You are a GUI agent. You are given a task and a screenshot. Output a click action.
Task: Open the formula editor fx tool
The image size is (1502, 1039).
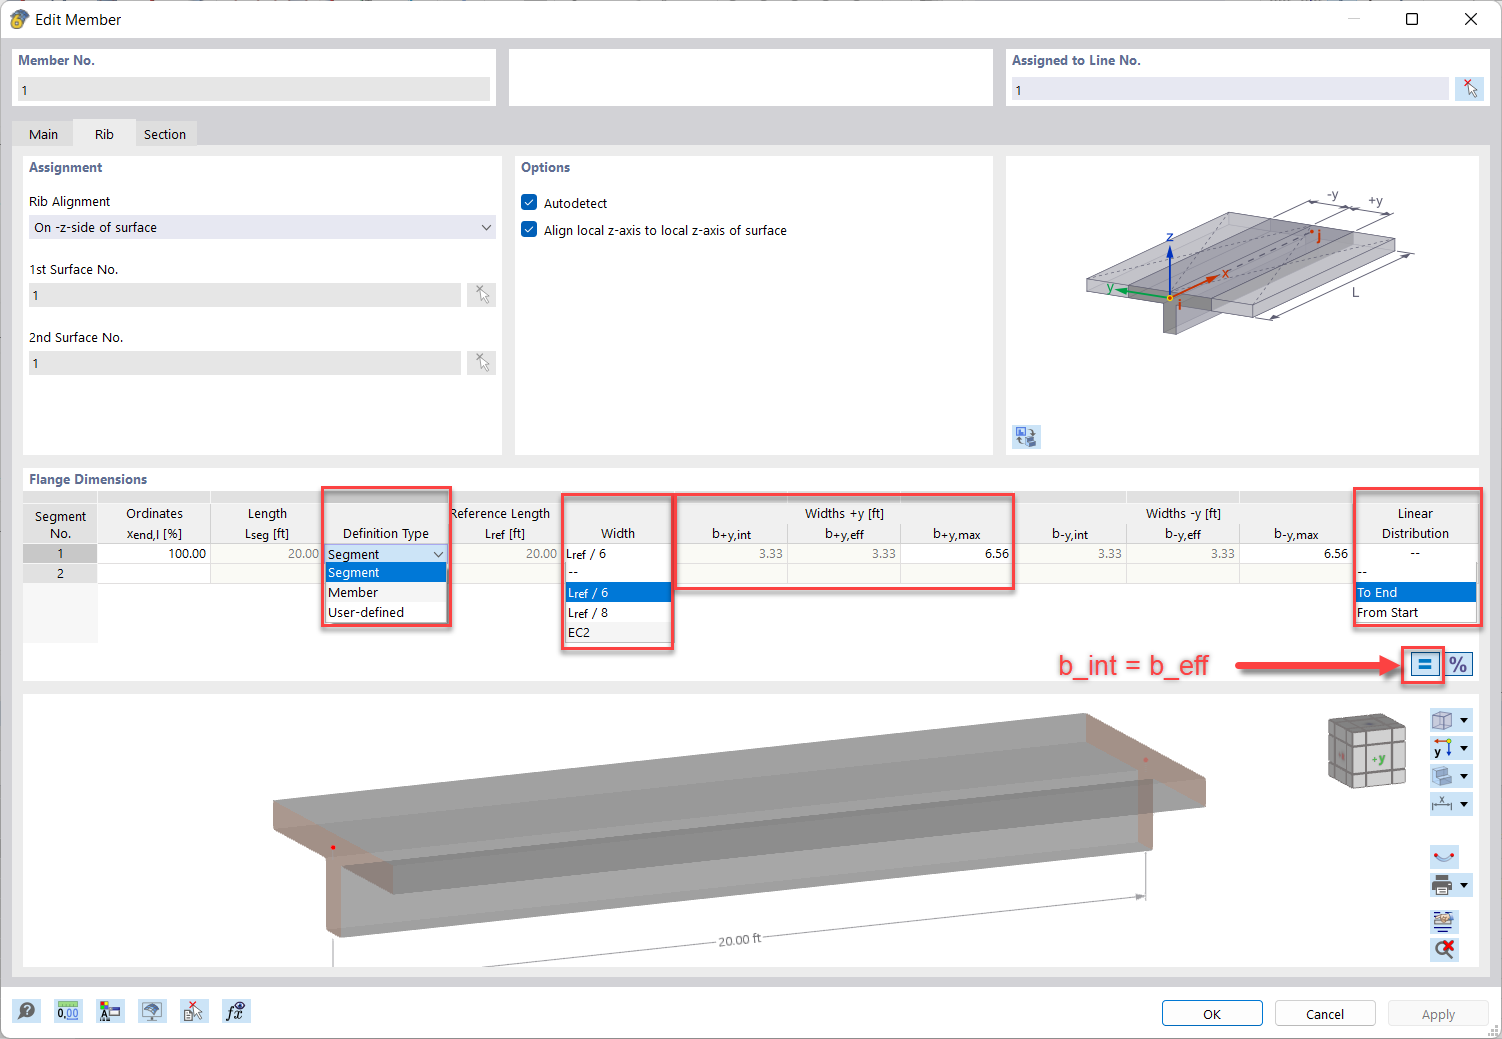236,1011
